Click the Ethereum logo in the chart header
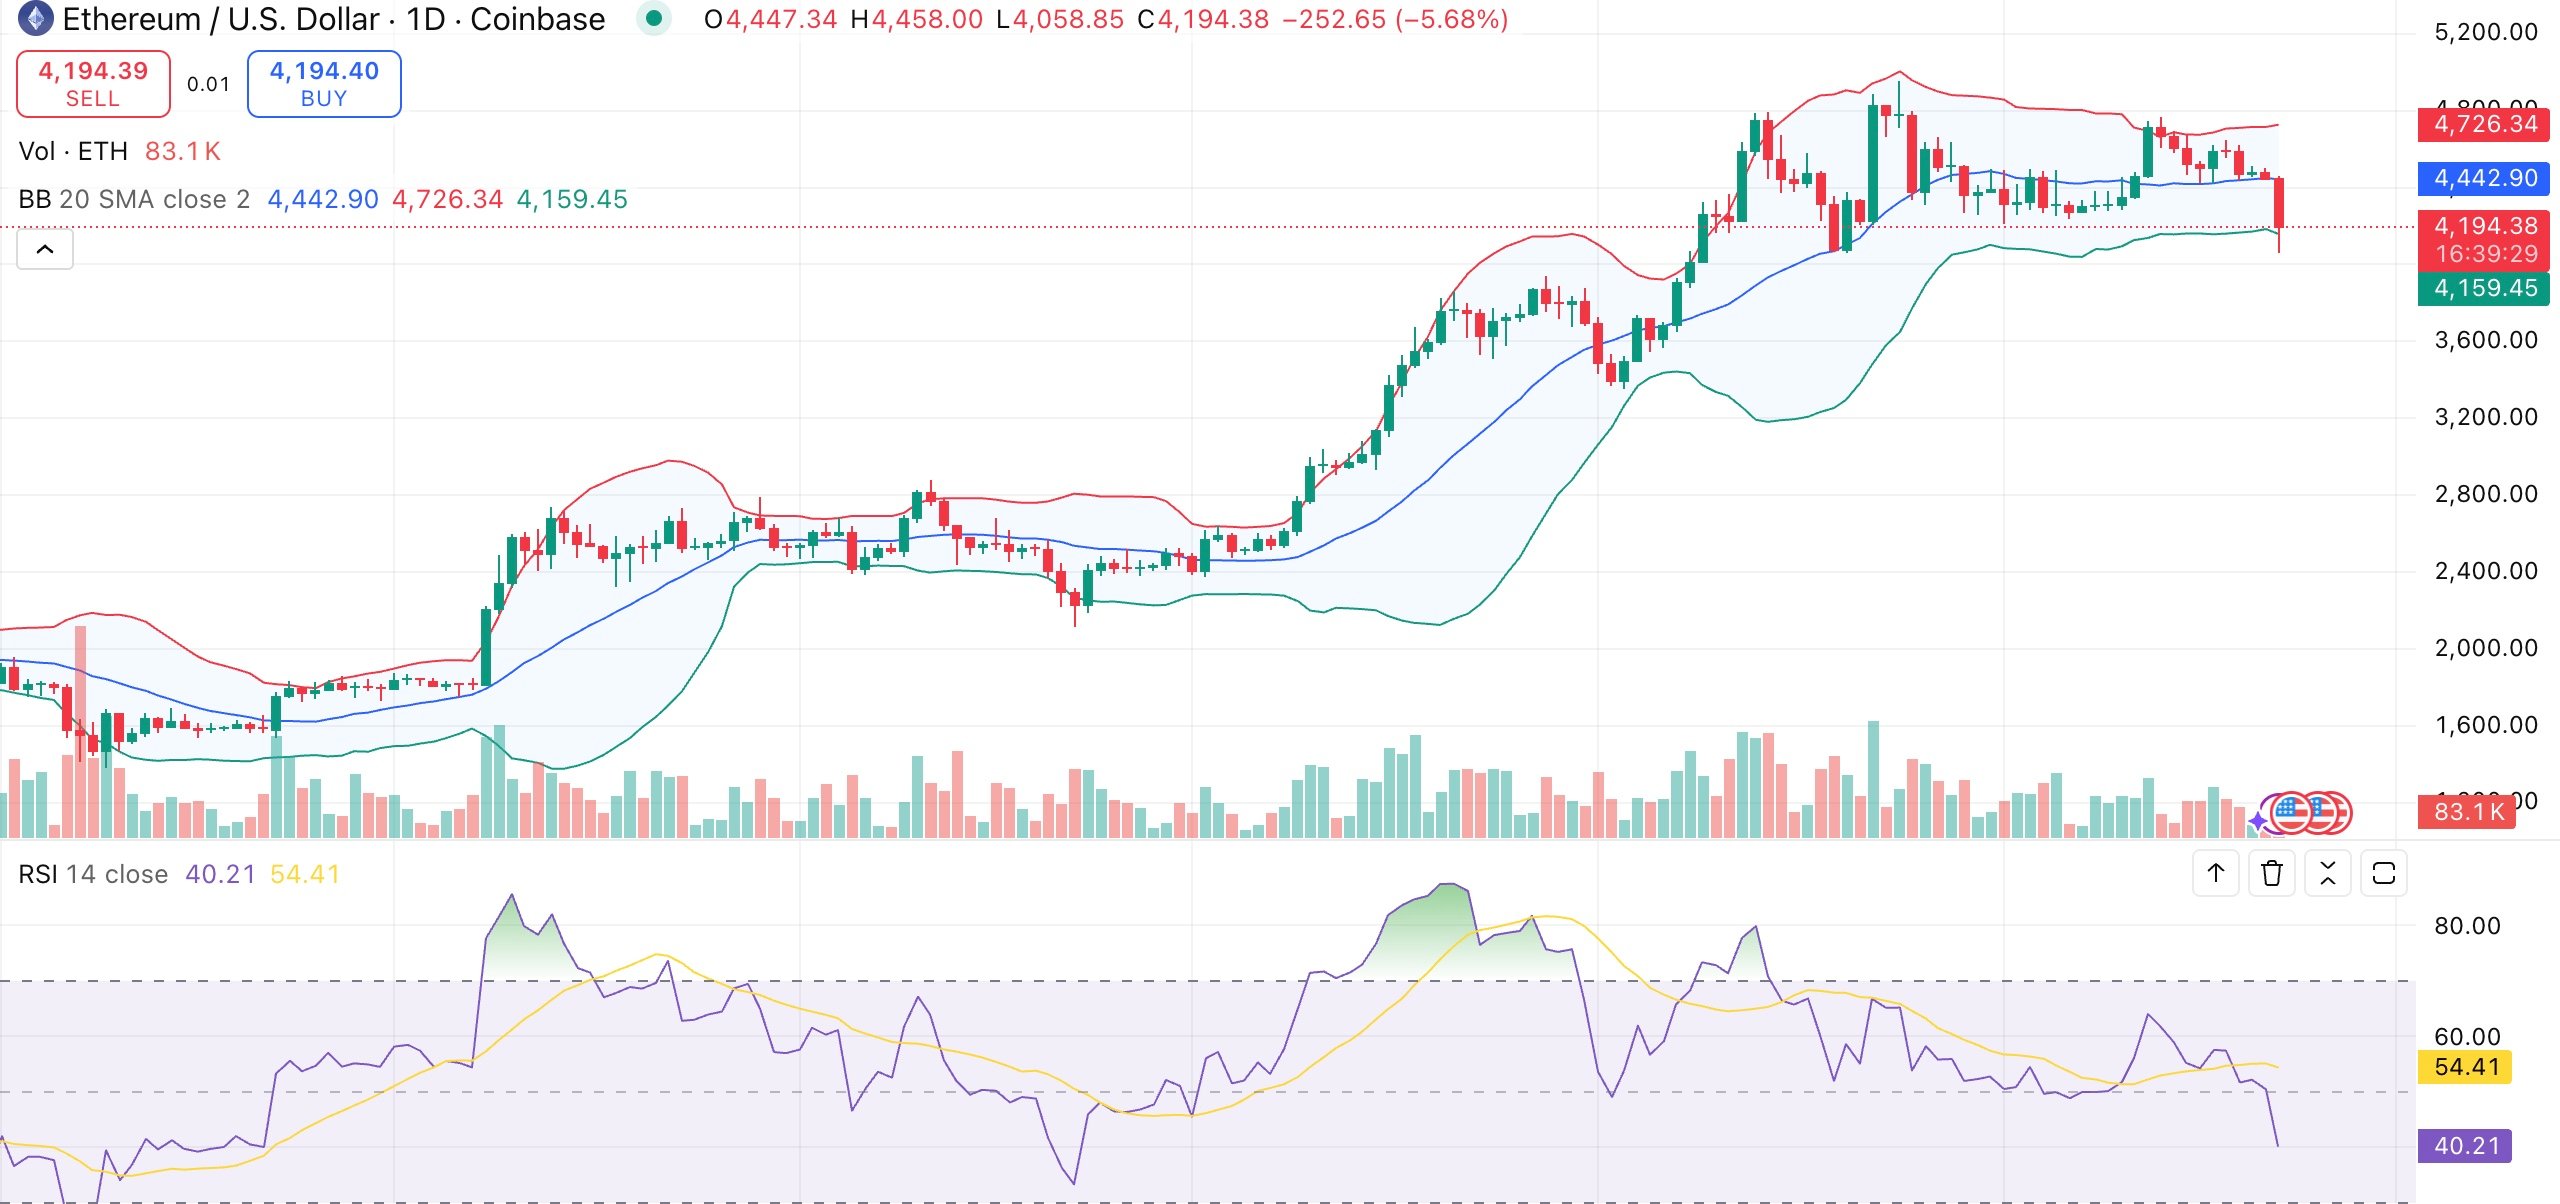This screenshot has width=2560, height=1204. tap(34, 18)
